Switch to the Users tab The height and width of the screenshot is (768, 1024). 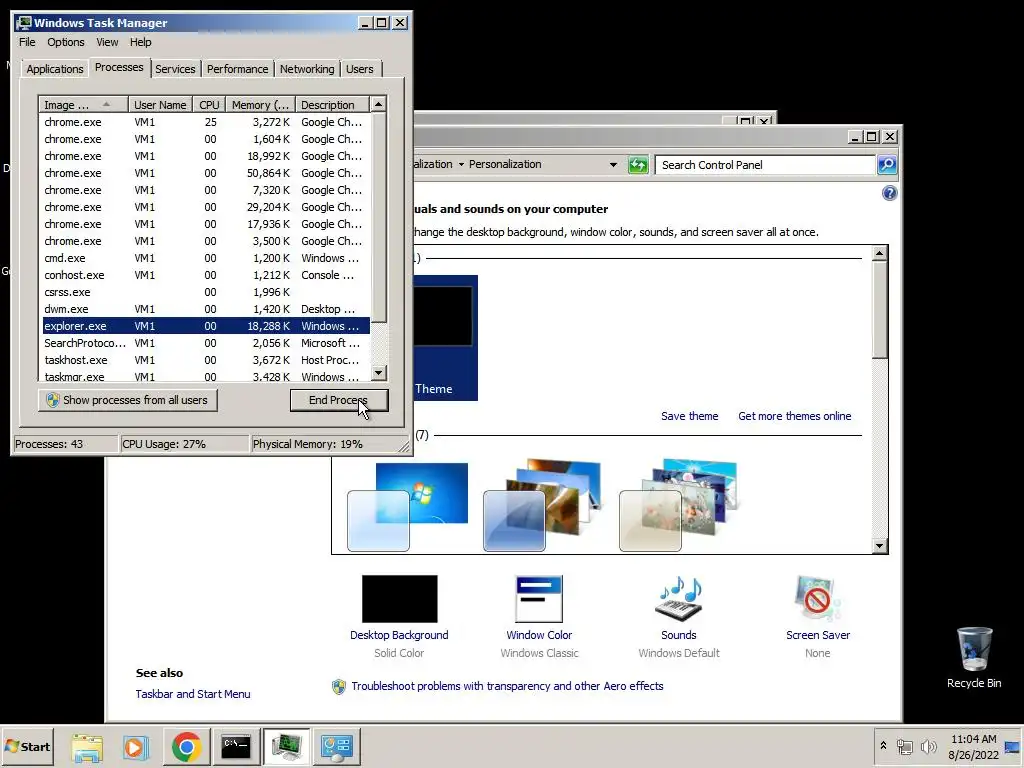tap(360, 69)
